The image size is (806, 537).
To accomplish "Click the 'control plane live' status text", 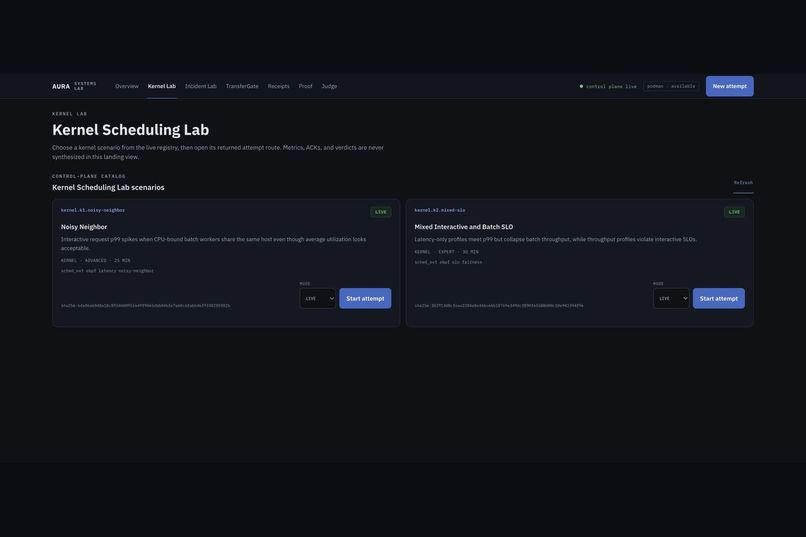I will coord(611,86).
